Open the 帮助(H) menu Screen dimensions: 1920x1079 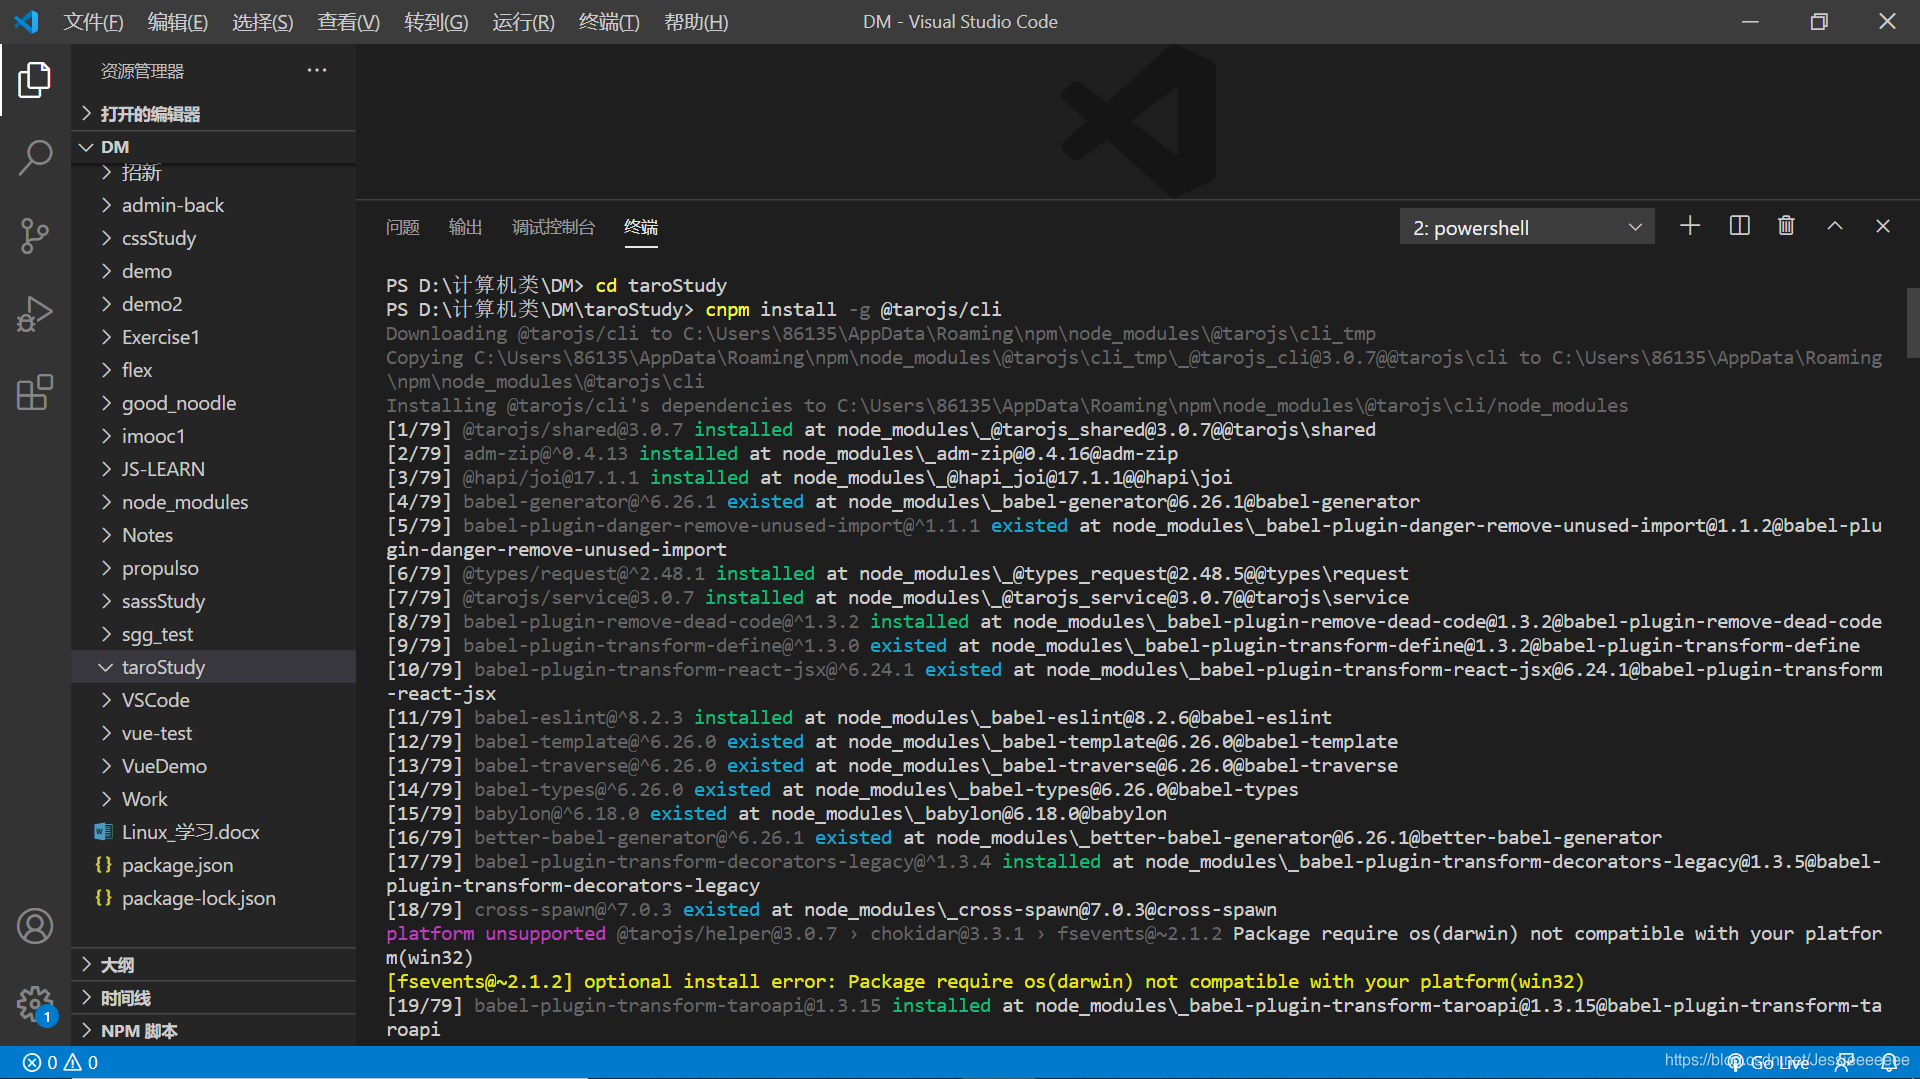(x=696, y=21)
